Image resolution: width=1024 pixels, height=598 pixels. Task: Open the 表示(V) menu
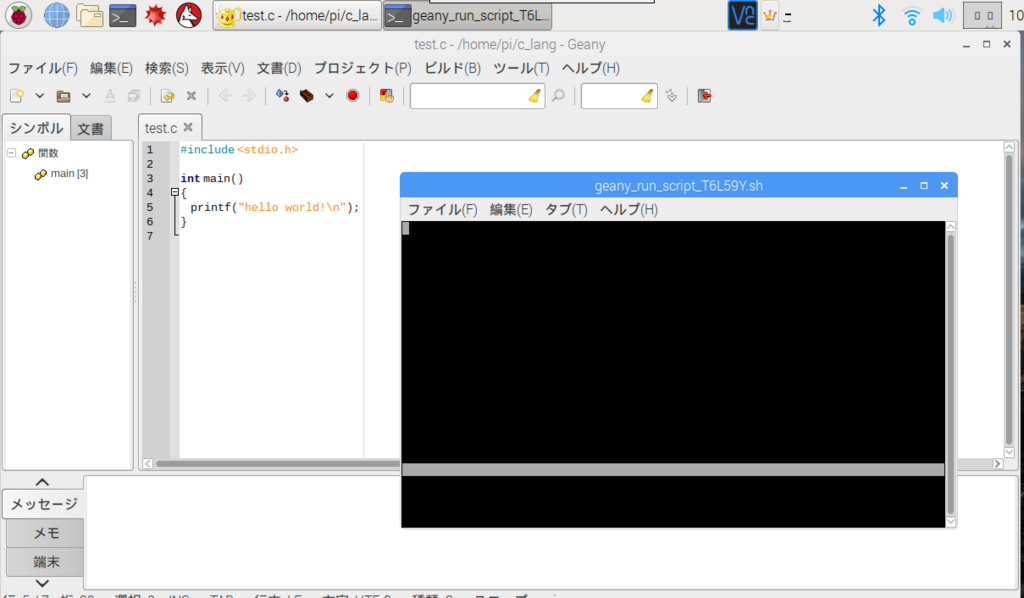pos(222,69)
